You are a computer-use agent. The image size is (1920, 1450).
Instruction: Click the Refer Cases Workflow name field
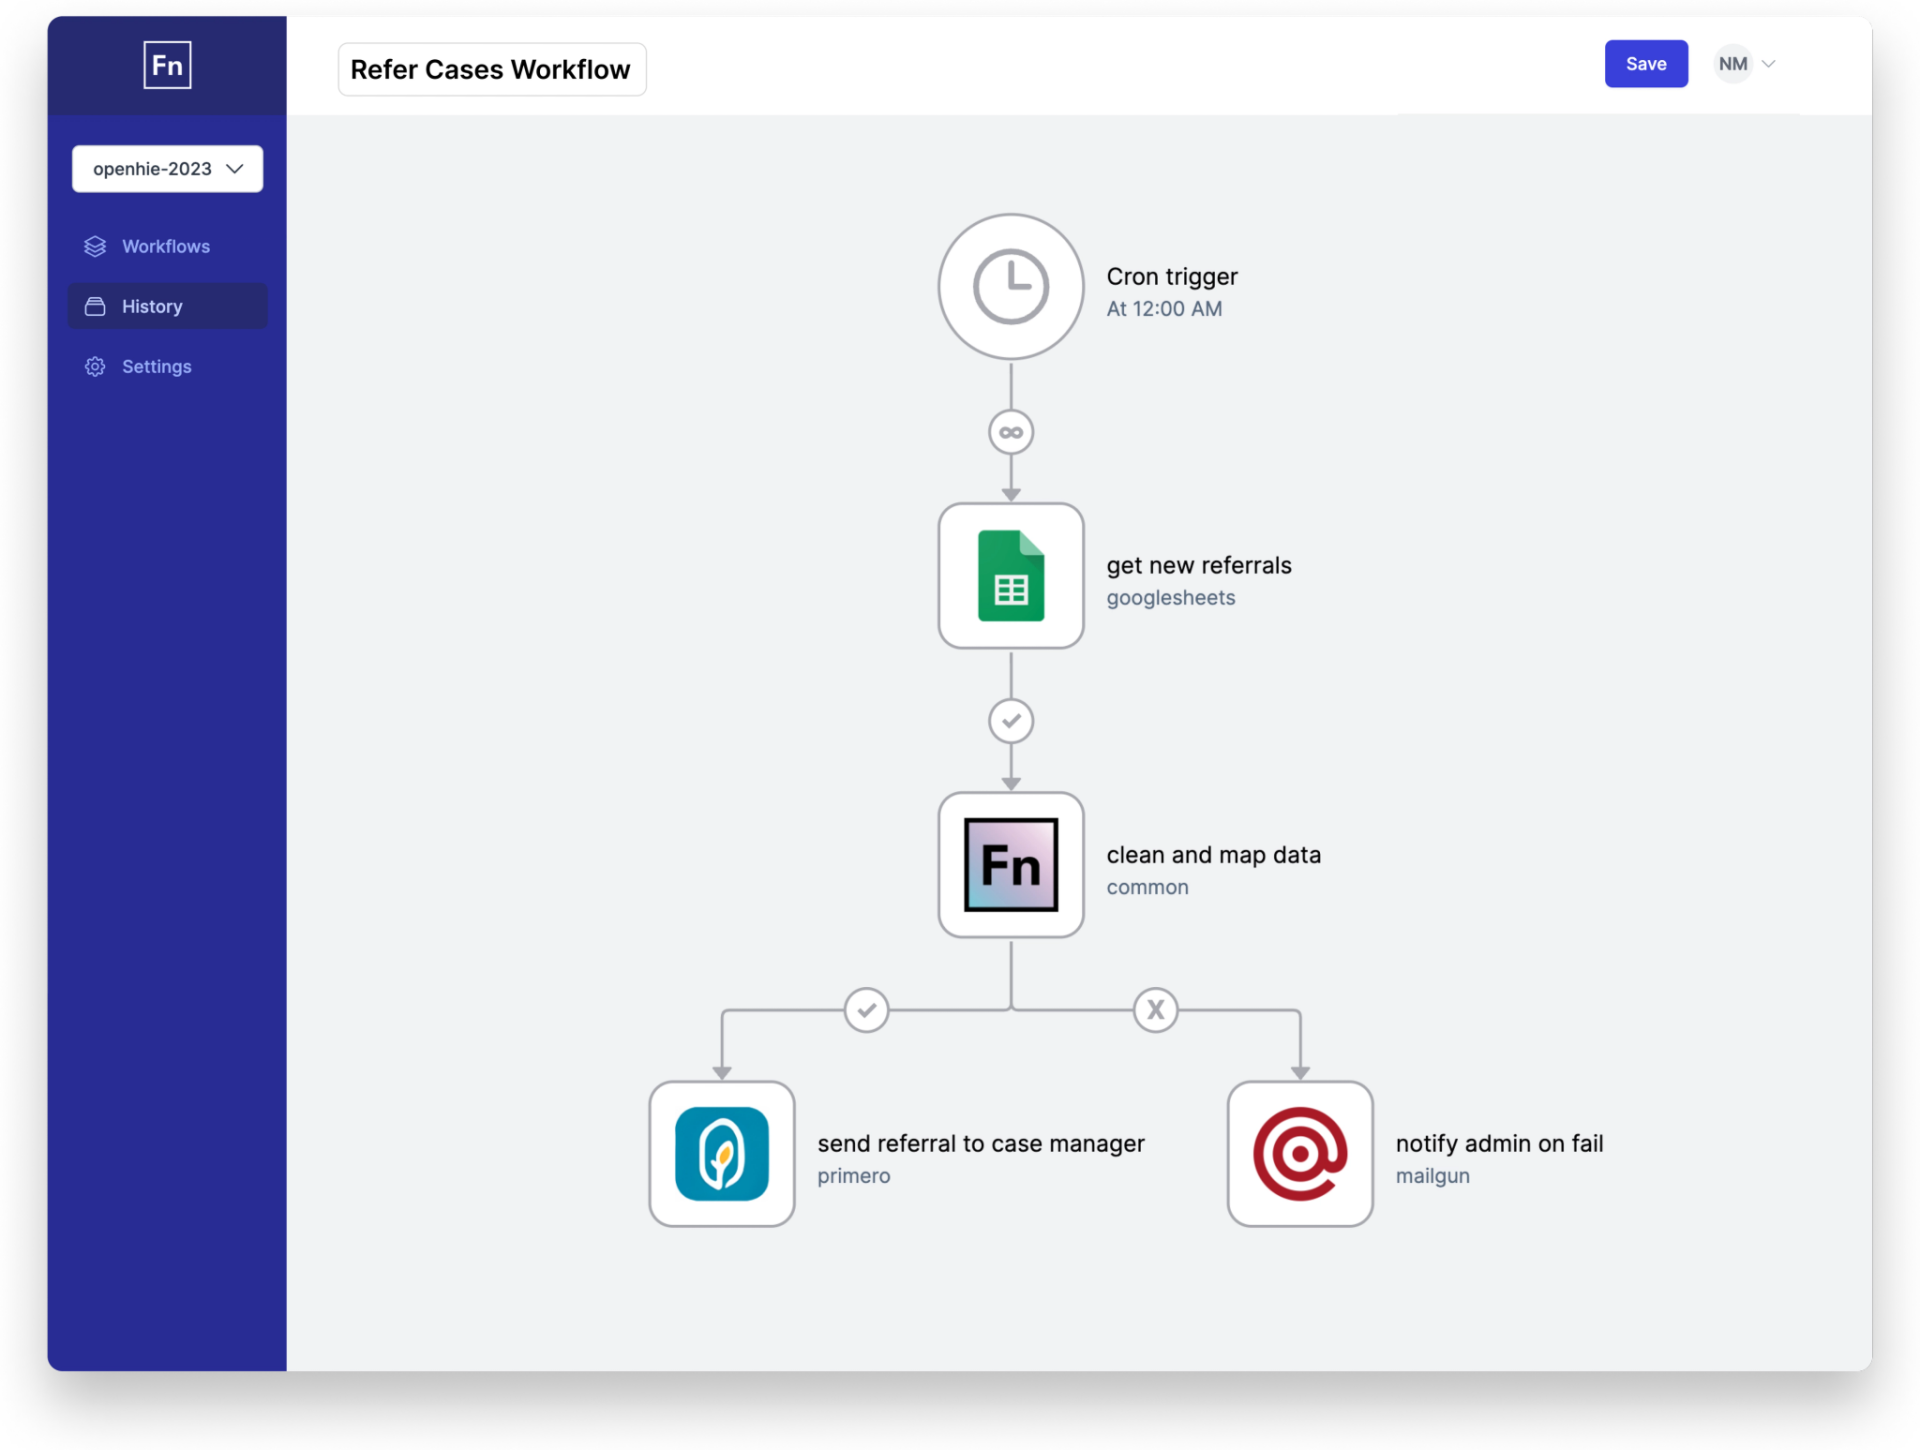(x=491, y=70)
